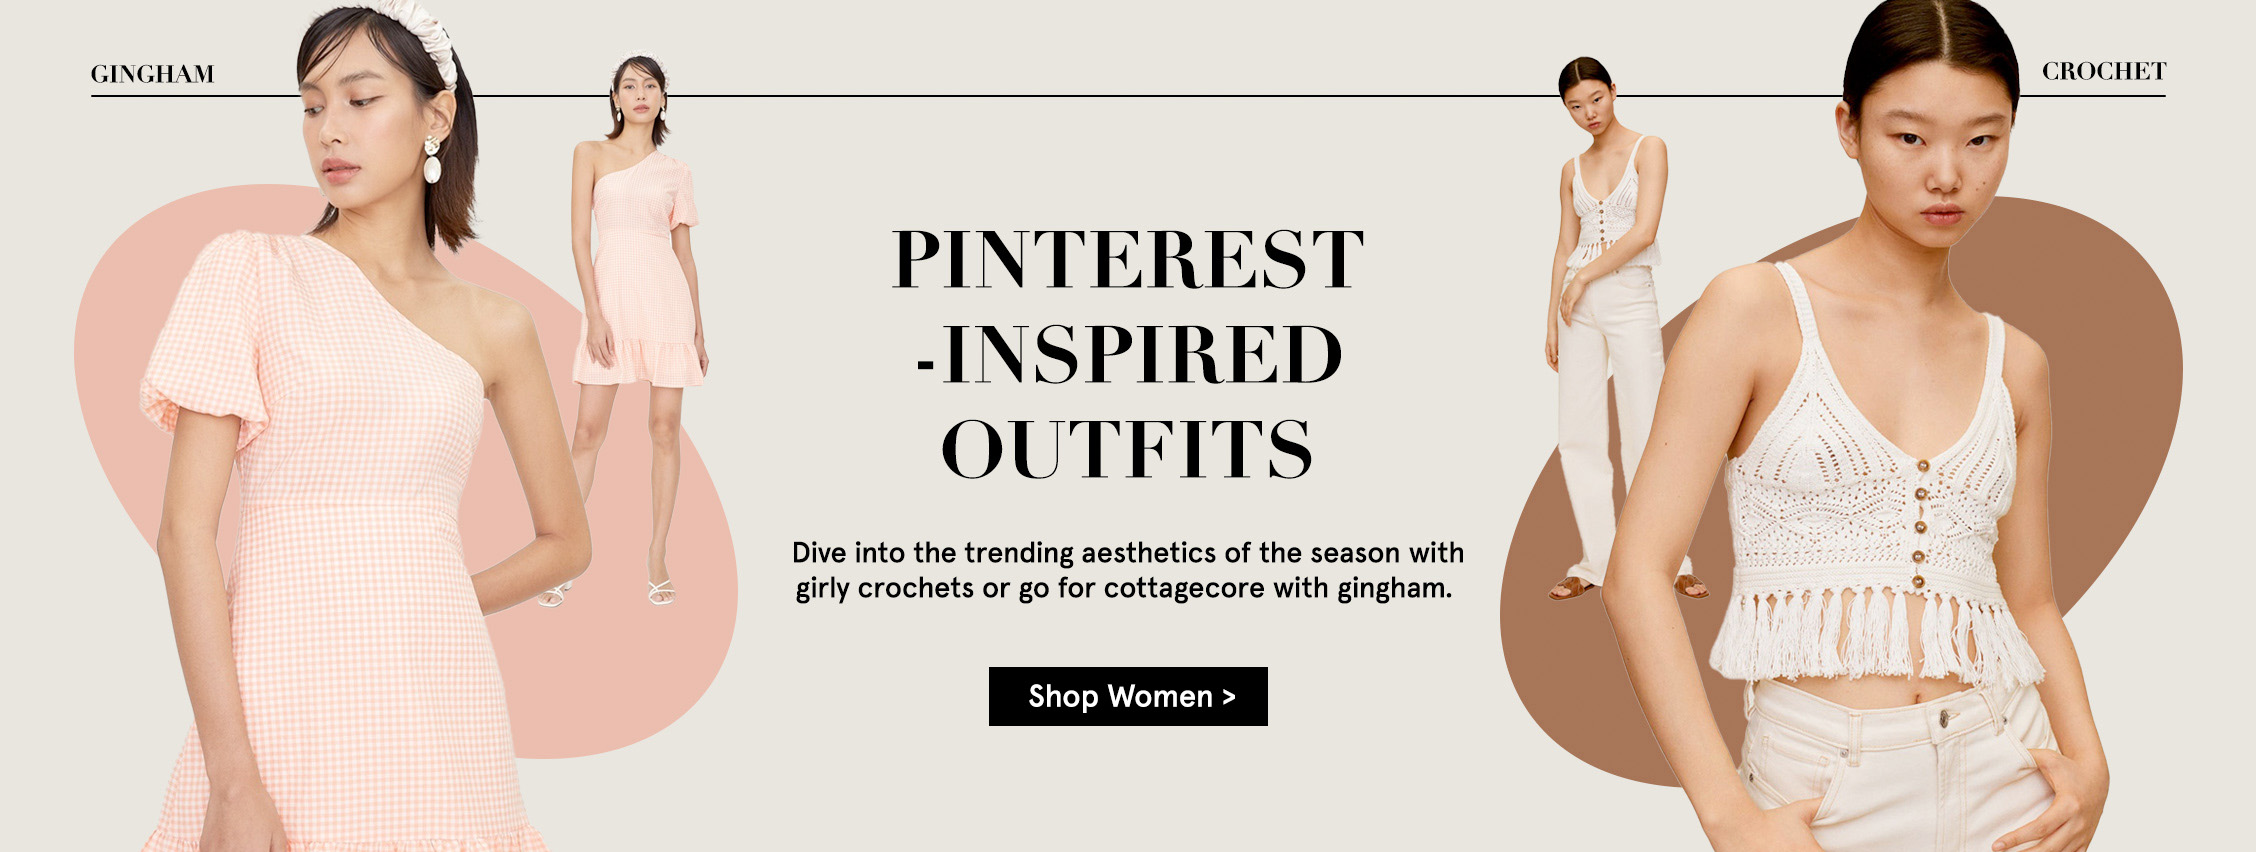Screen dimensions: 2256x852
Task: Click the PINTEREST headline word
Action: pos(1128,260)
